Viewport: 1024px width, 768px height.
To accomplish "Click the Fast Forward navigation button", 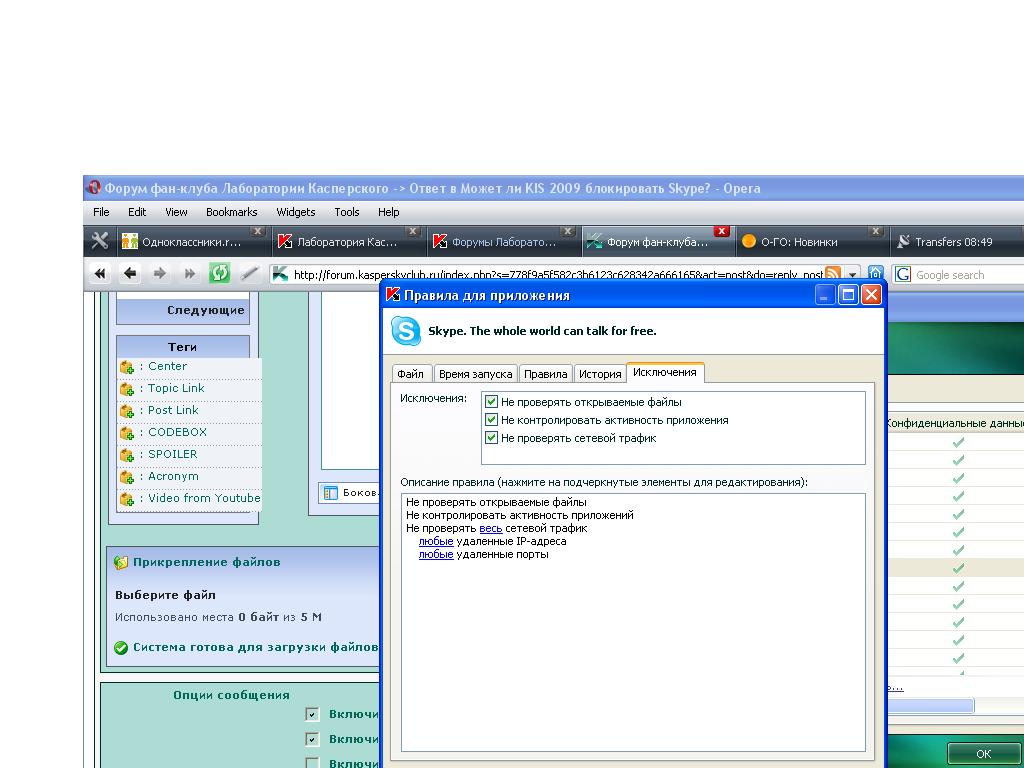I will (189, 274).
